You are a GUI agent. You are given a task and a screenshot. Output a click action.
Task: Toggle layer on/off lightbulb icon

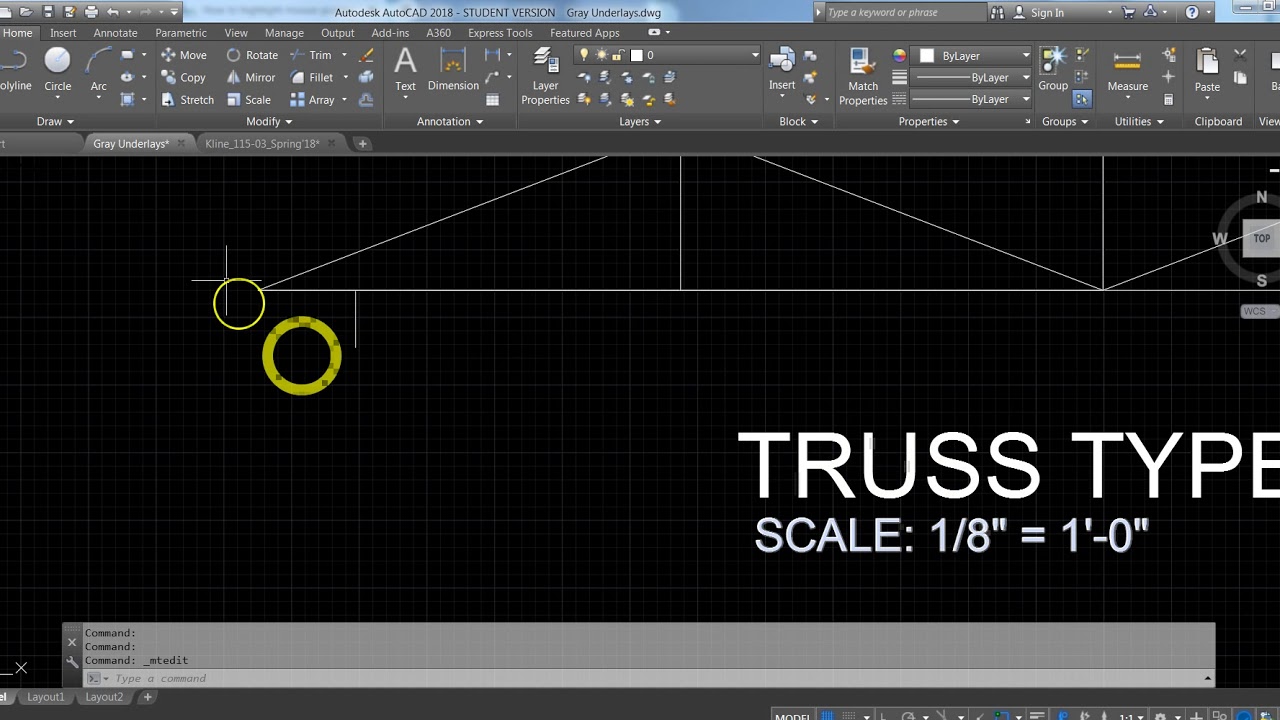pyautogui.click(x=584, y=55)
